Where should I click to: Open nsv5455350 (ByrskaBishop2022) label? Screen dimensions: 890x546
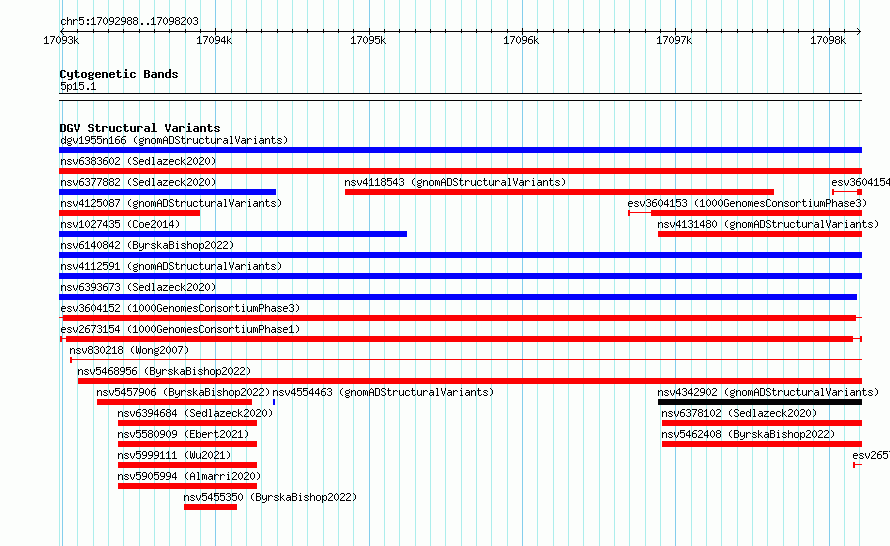pyautogui.click(x=270, y=497)
